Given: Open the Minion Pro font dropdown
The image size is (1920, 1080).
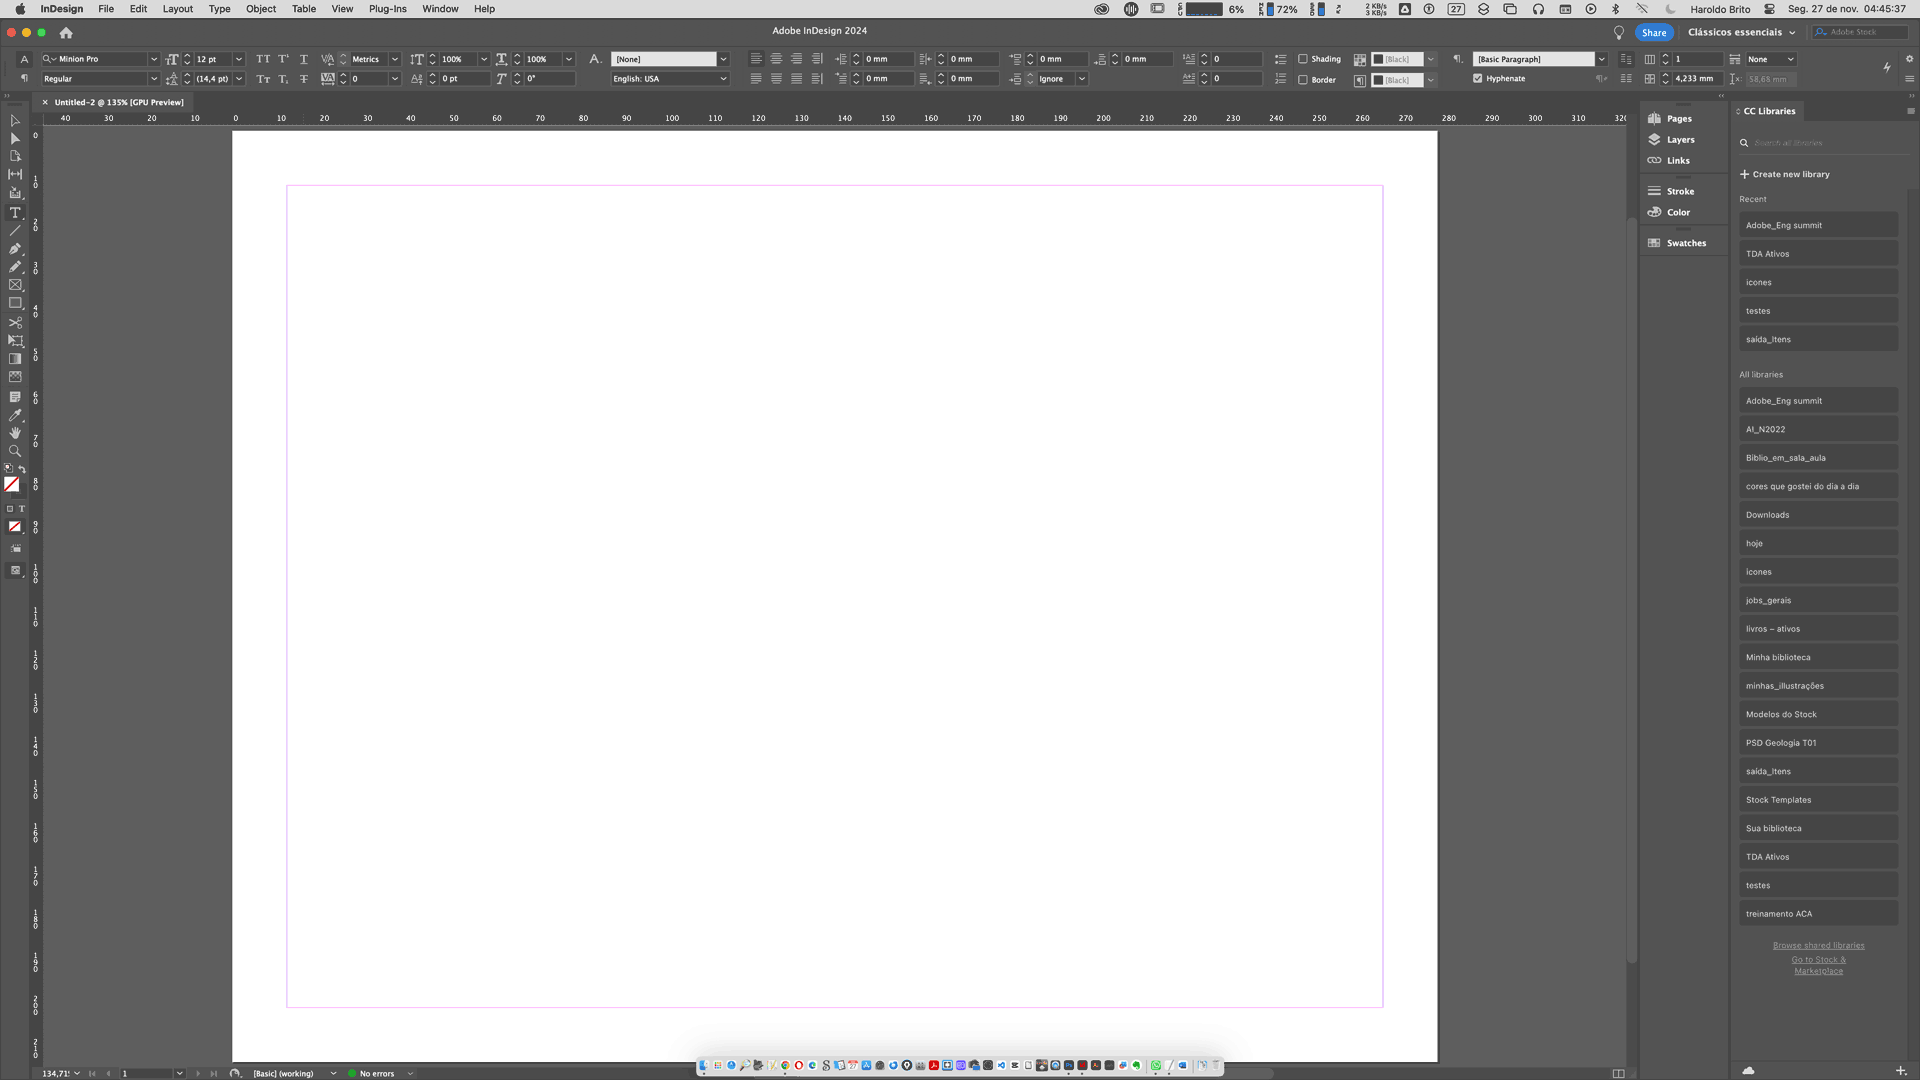Looking at the screenshot, I should click(153, 59).
